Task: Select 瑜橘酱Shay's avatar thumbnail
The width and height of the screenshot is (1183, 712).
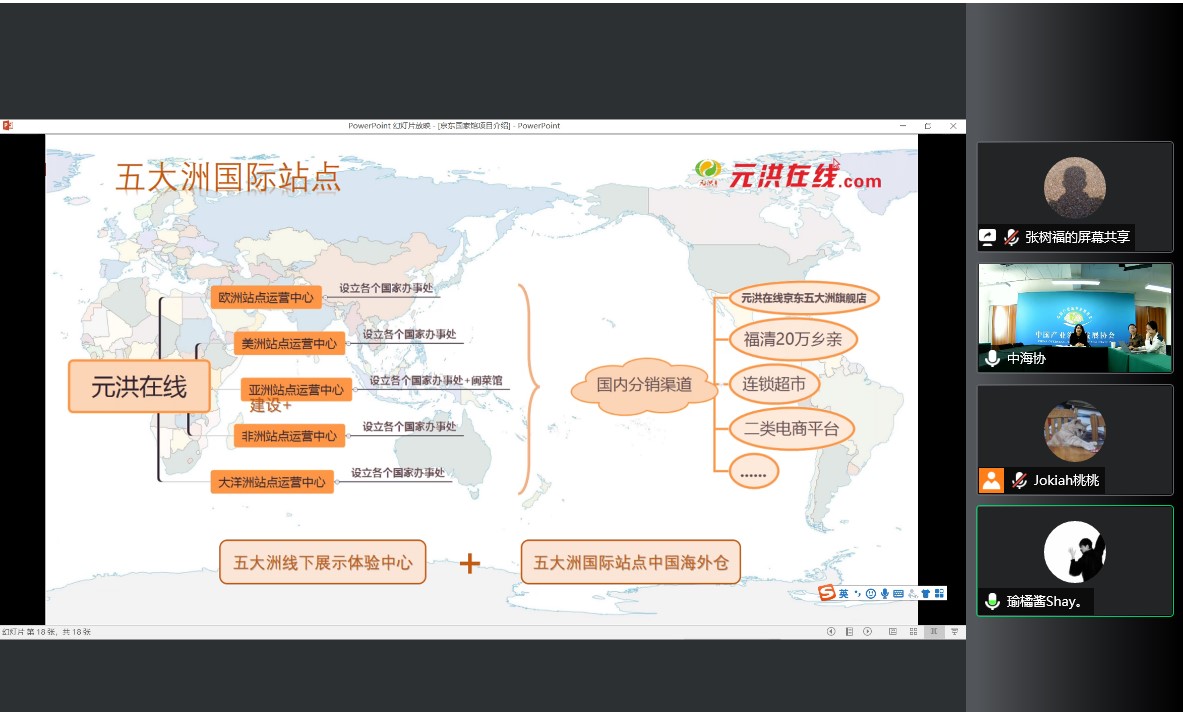Action: (x=1074, y=552)
